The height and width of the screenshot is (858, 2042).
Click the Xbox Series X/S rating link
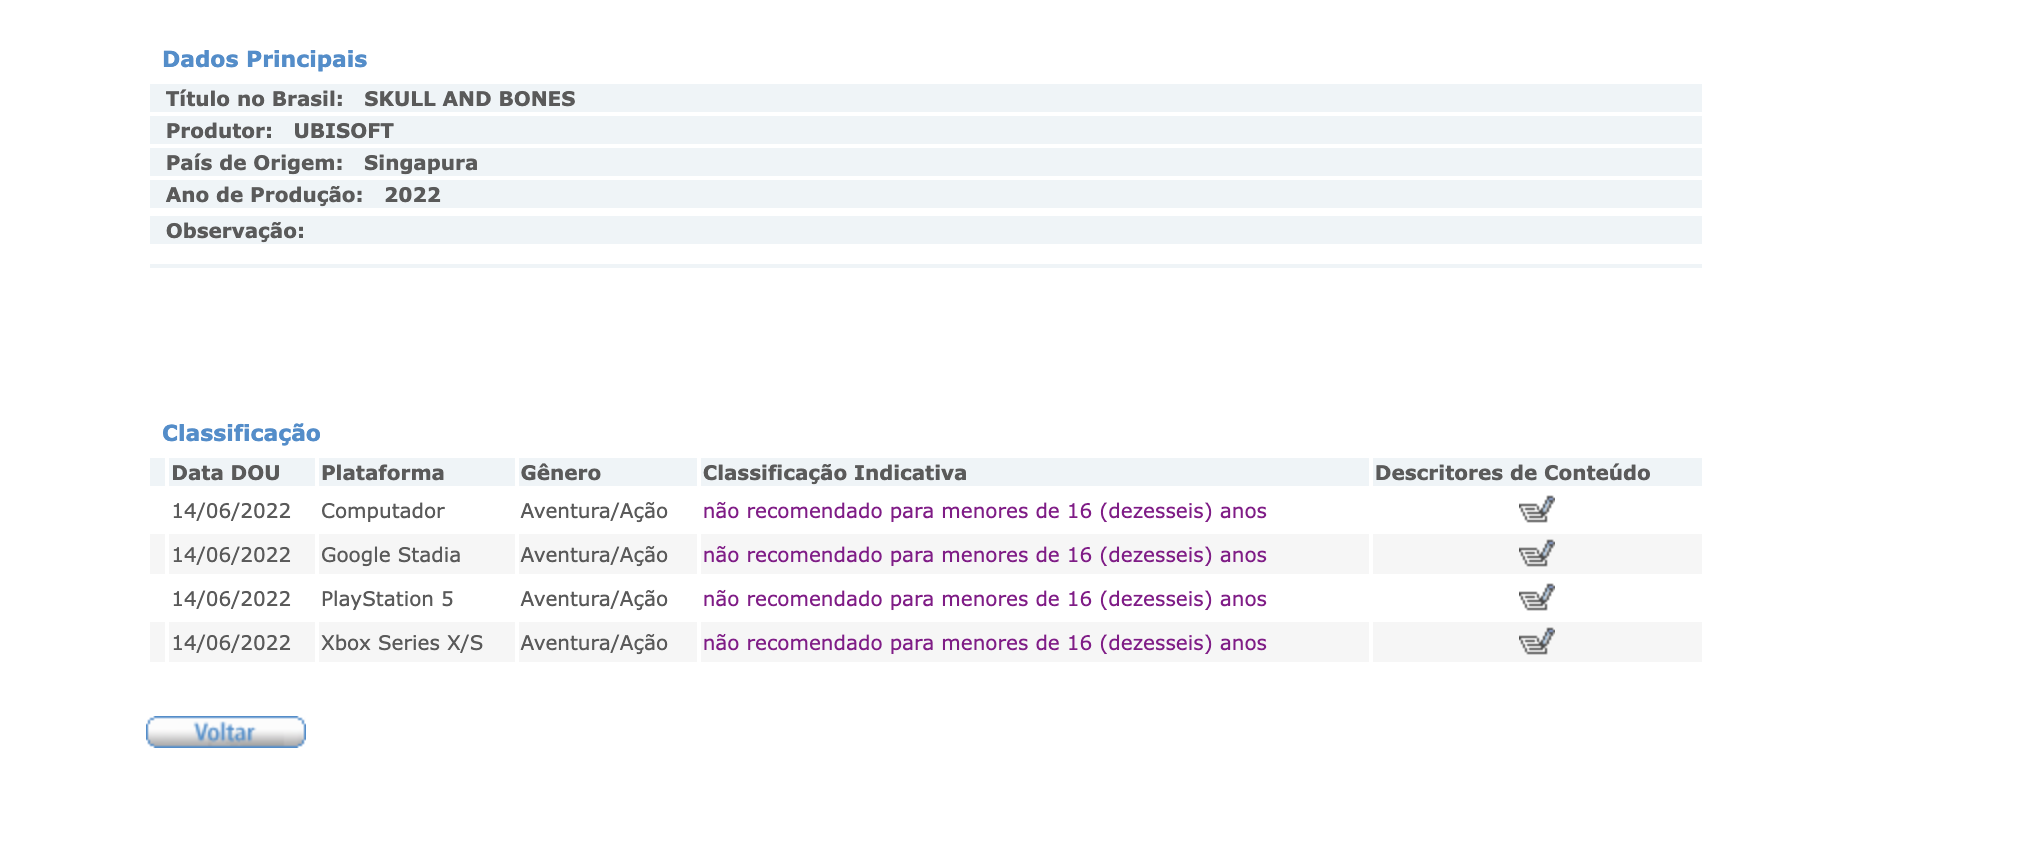point(984,643)
